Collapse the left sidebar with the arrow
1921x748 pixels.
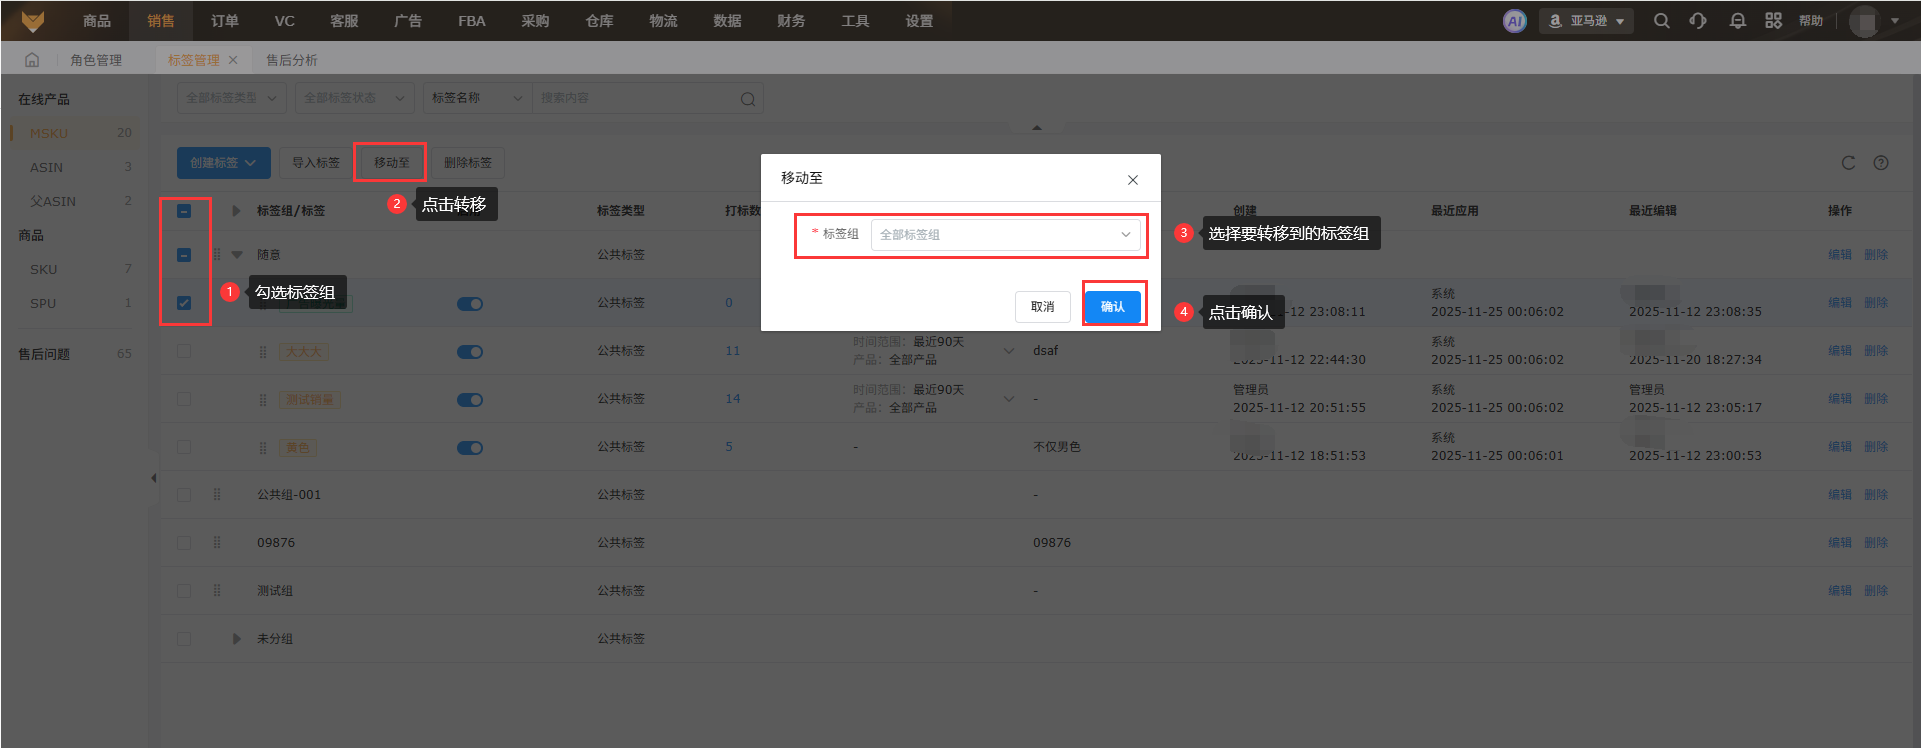(x=153, y=478)
